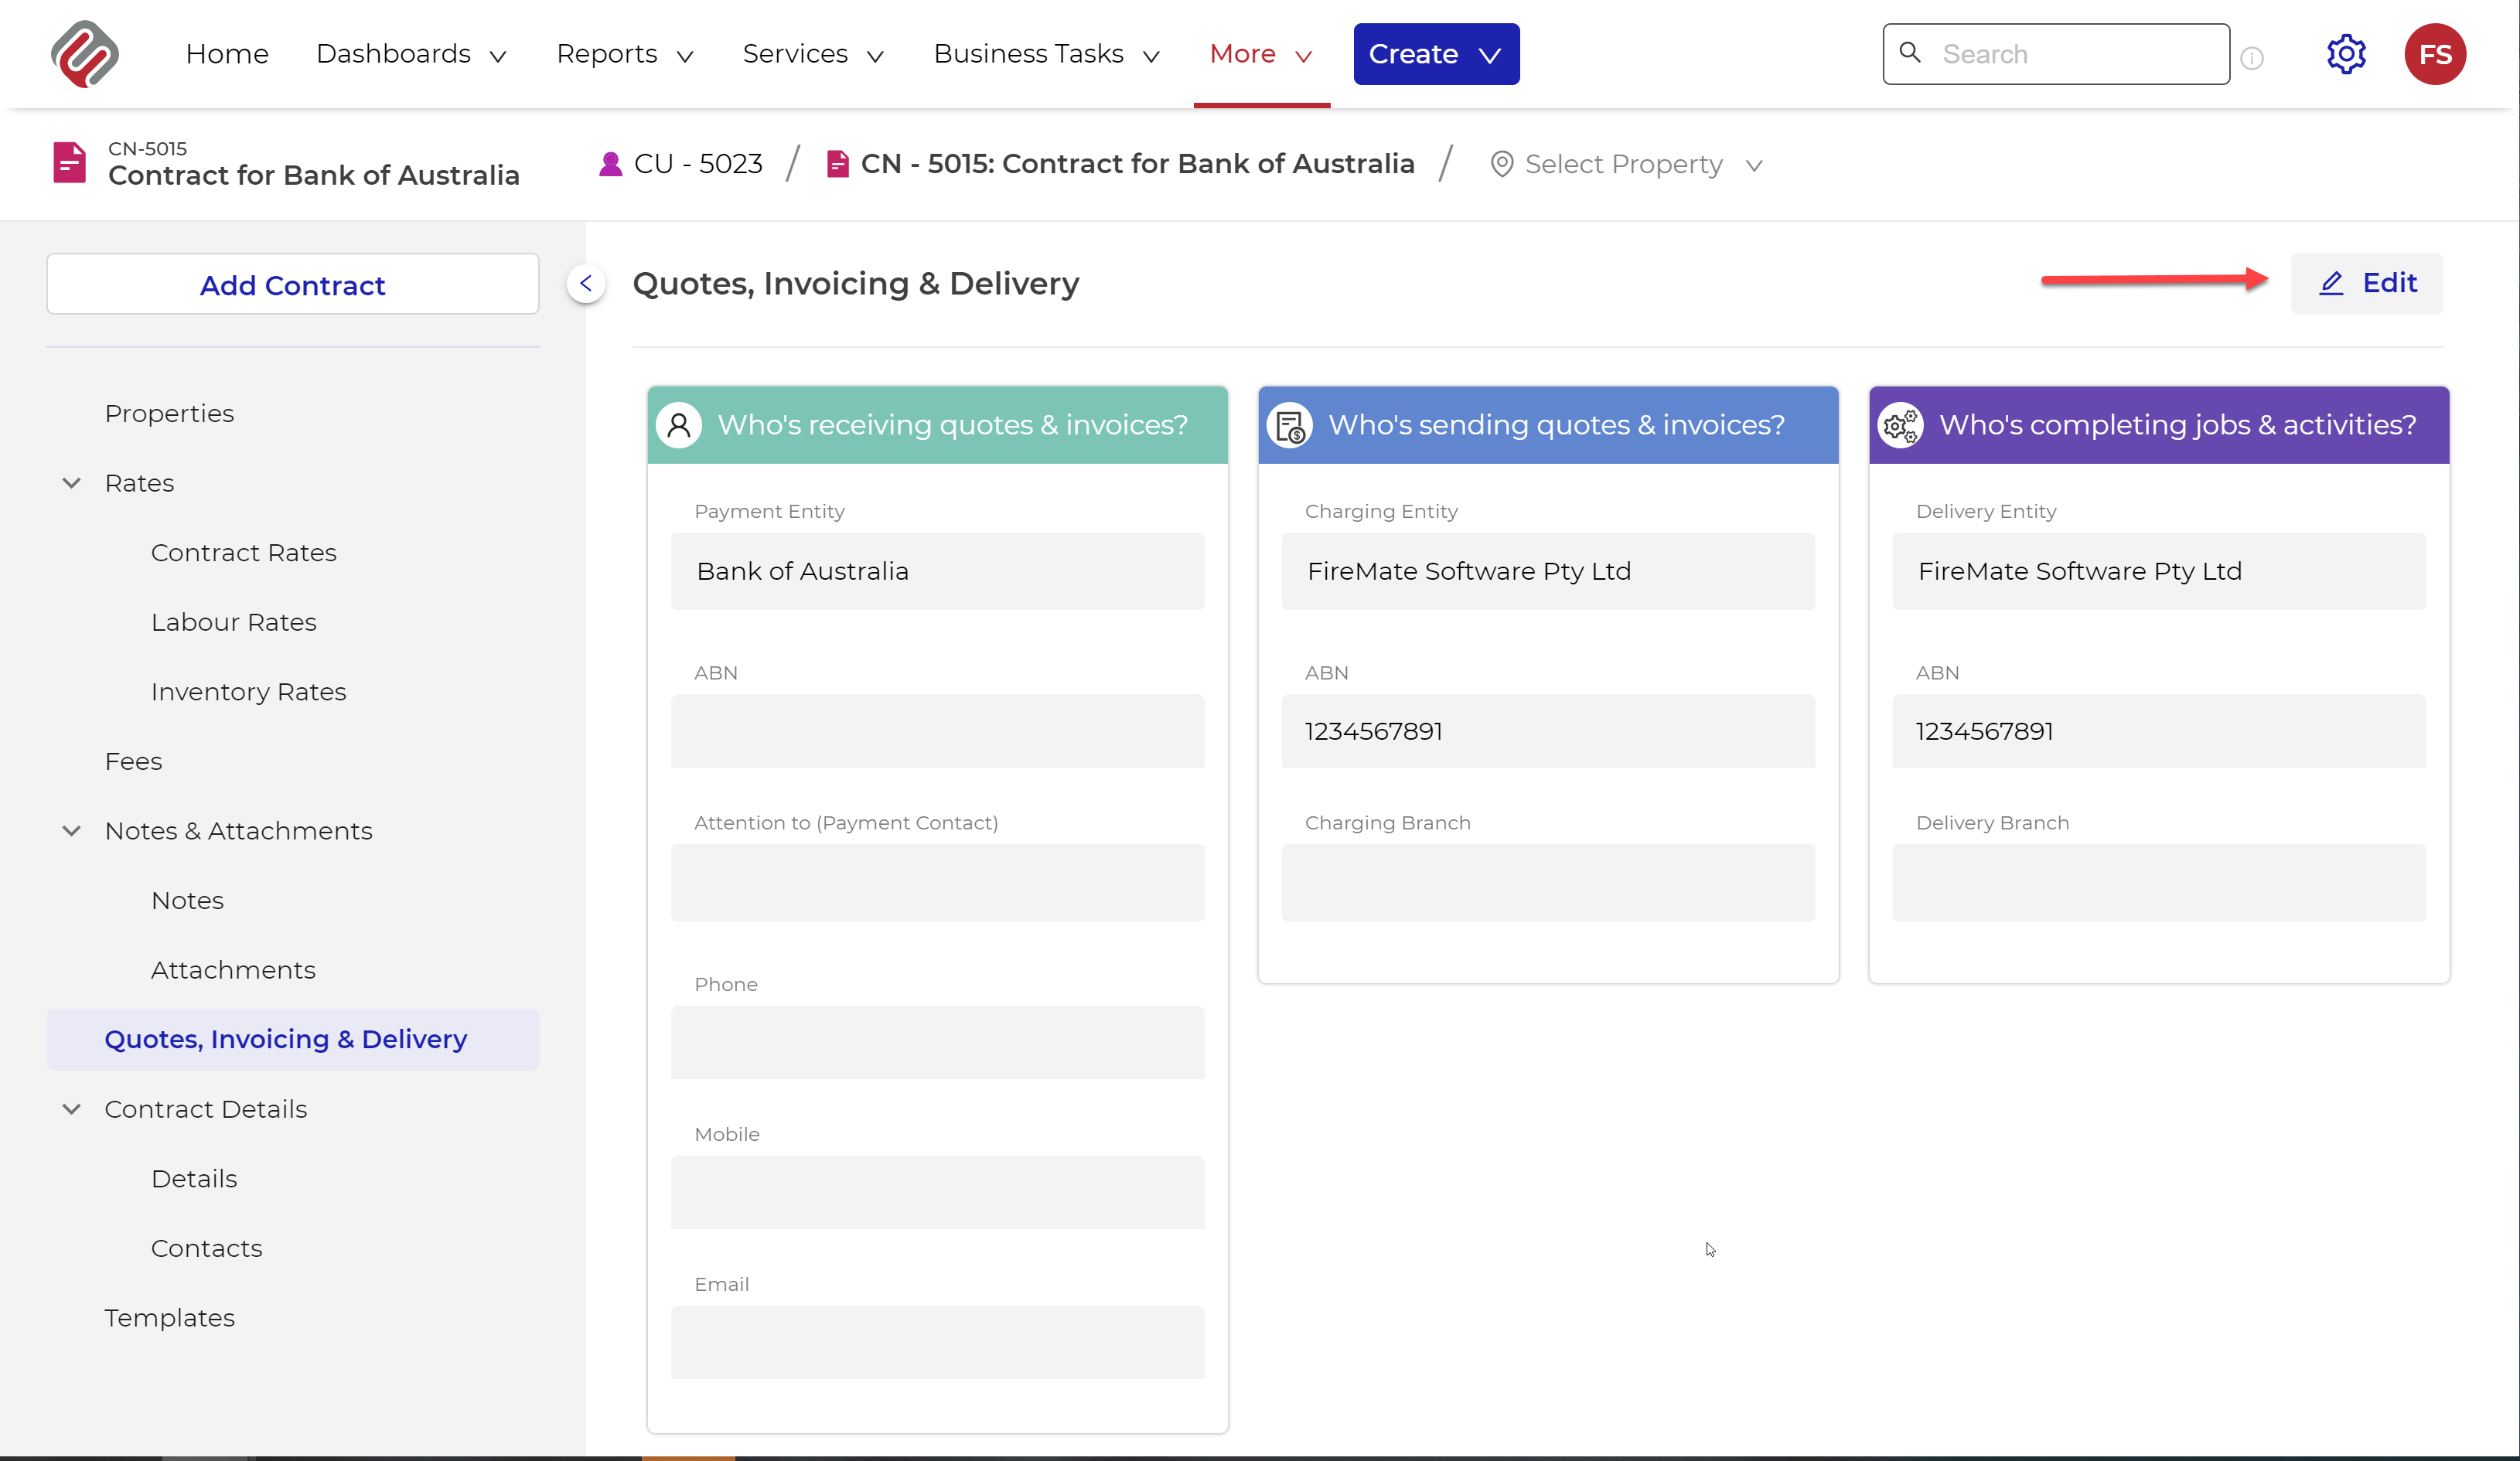
Task: Follow the CN - 5015 contract breadcrumb link
Action: 1137,164
